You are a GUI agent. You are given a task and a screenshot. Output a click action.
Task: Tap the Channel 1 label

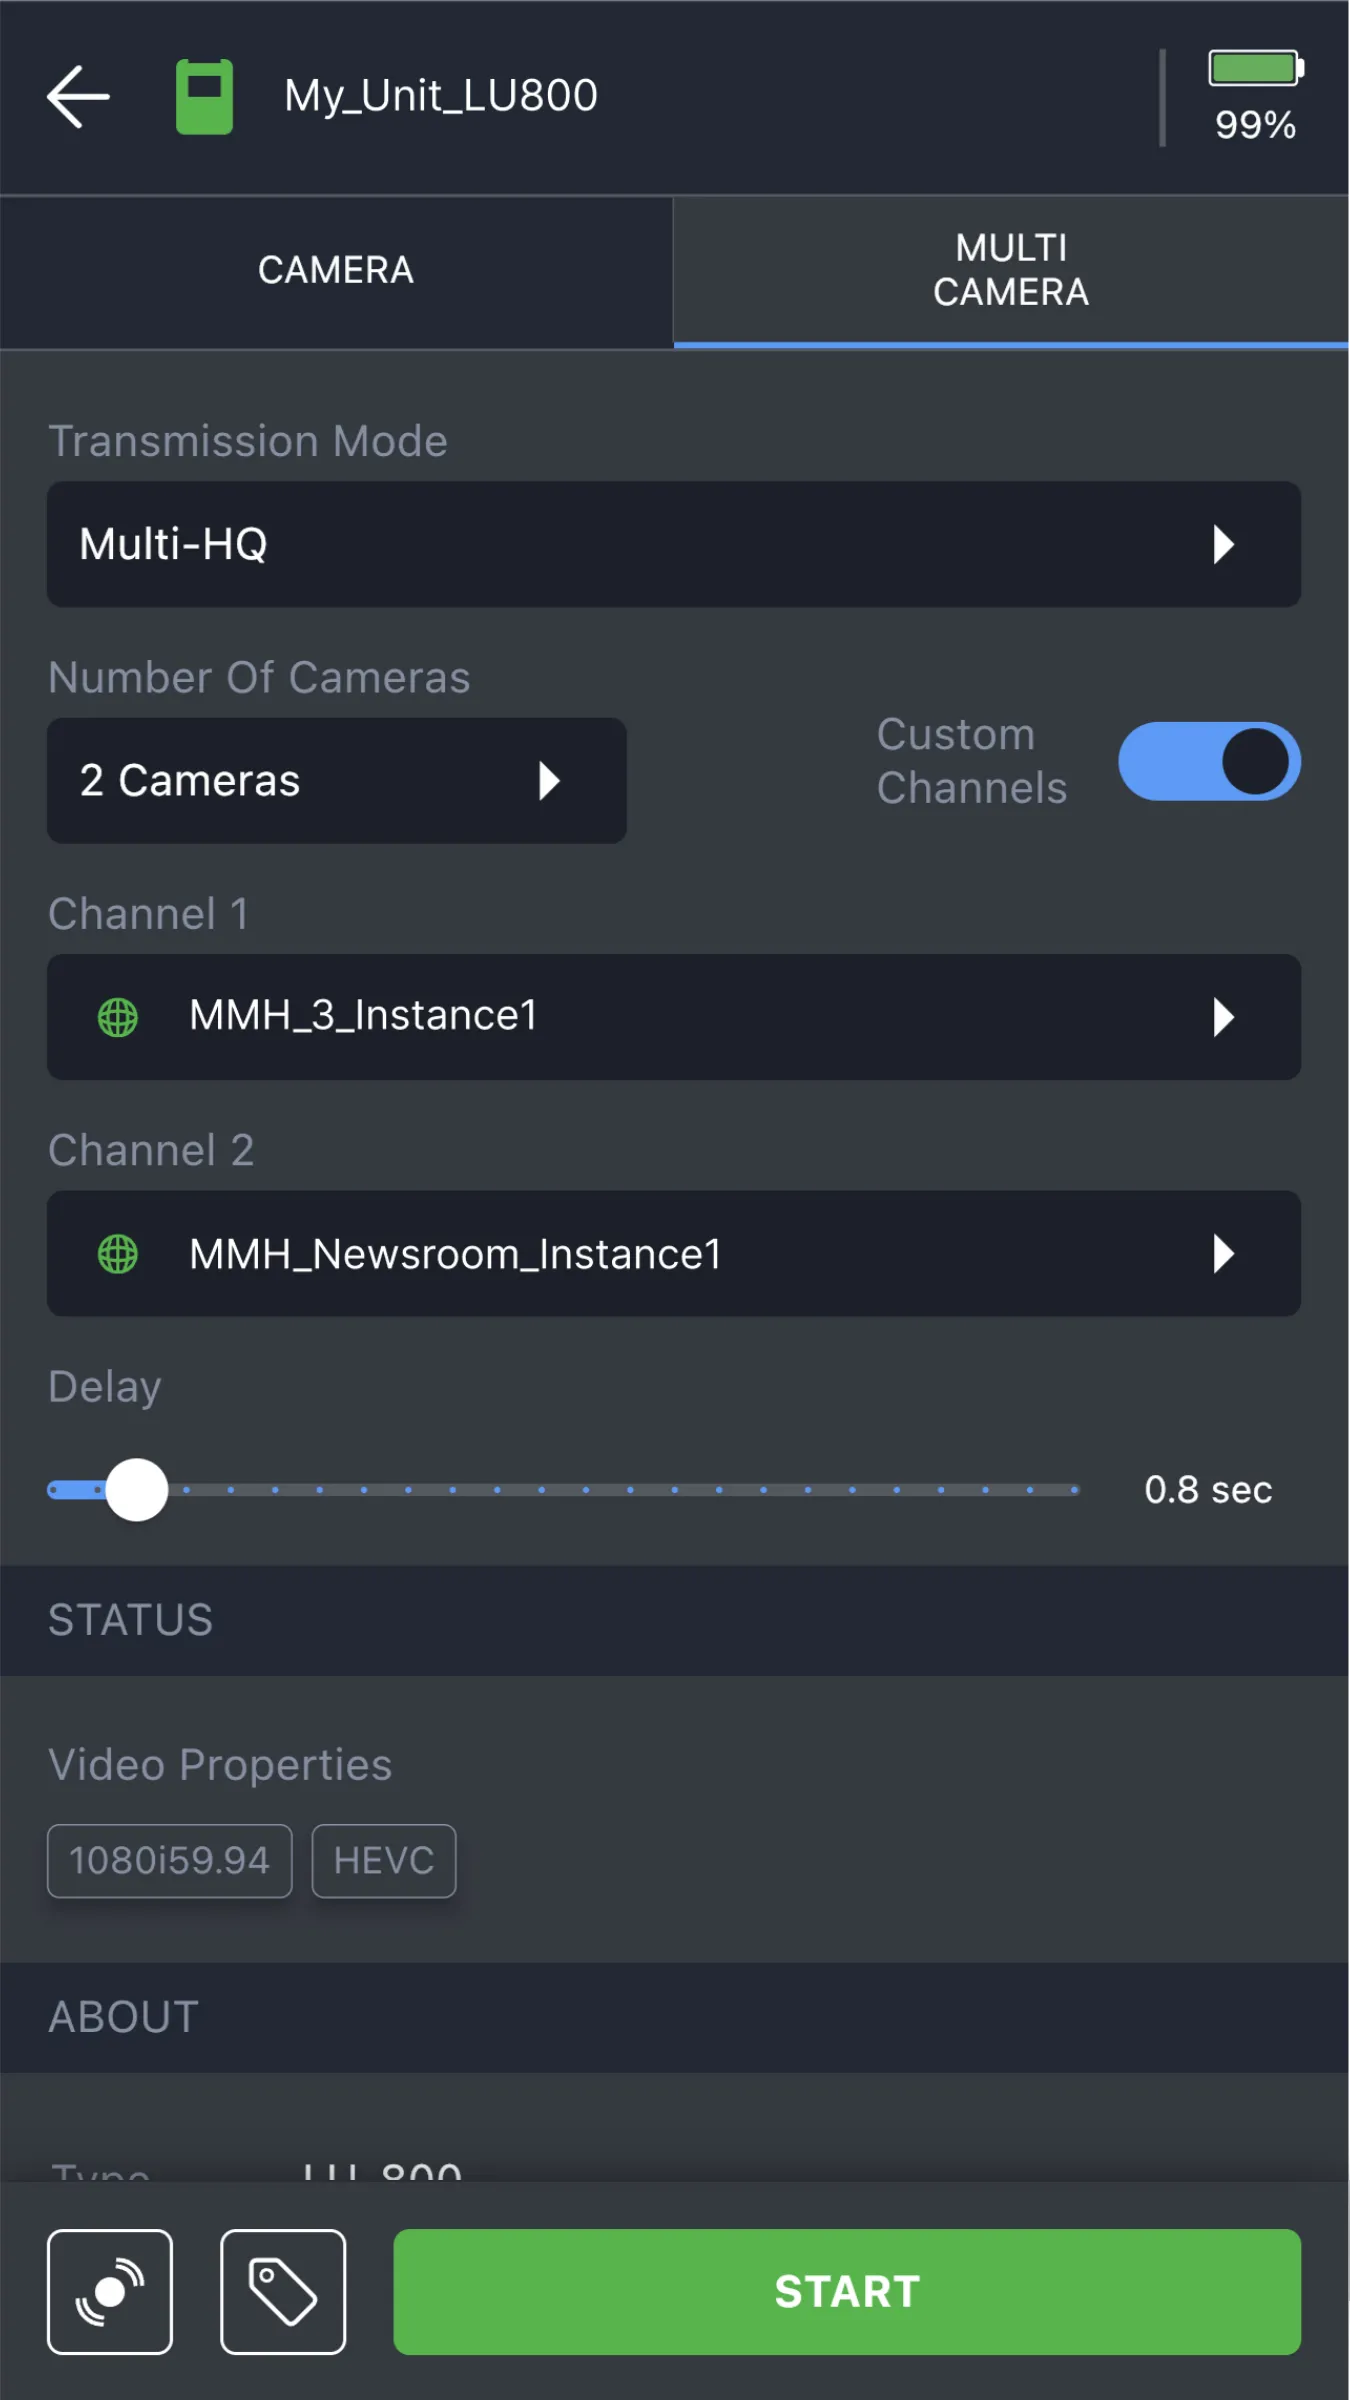click(x=148, y=914)
